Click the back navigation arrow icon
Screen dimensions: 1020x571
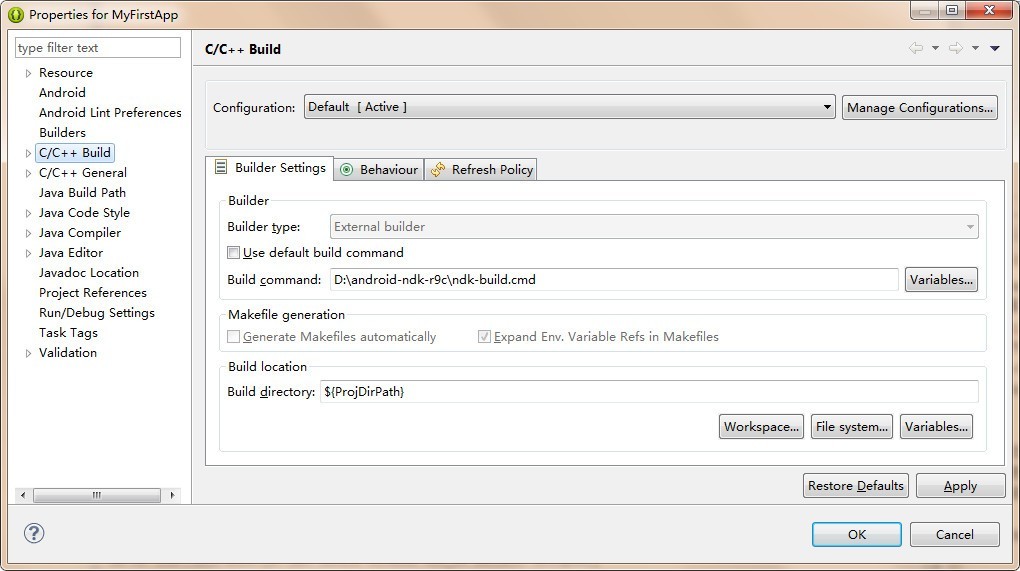pyautogui.click(x=915, y=48)
